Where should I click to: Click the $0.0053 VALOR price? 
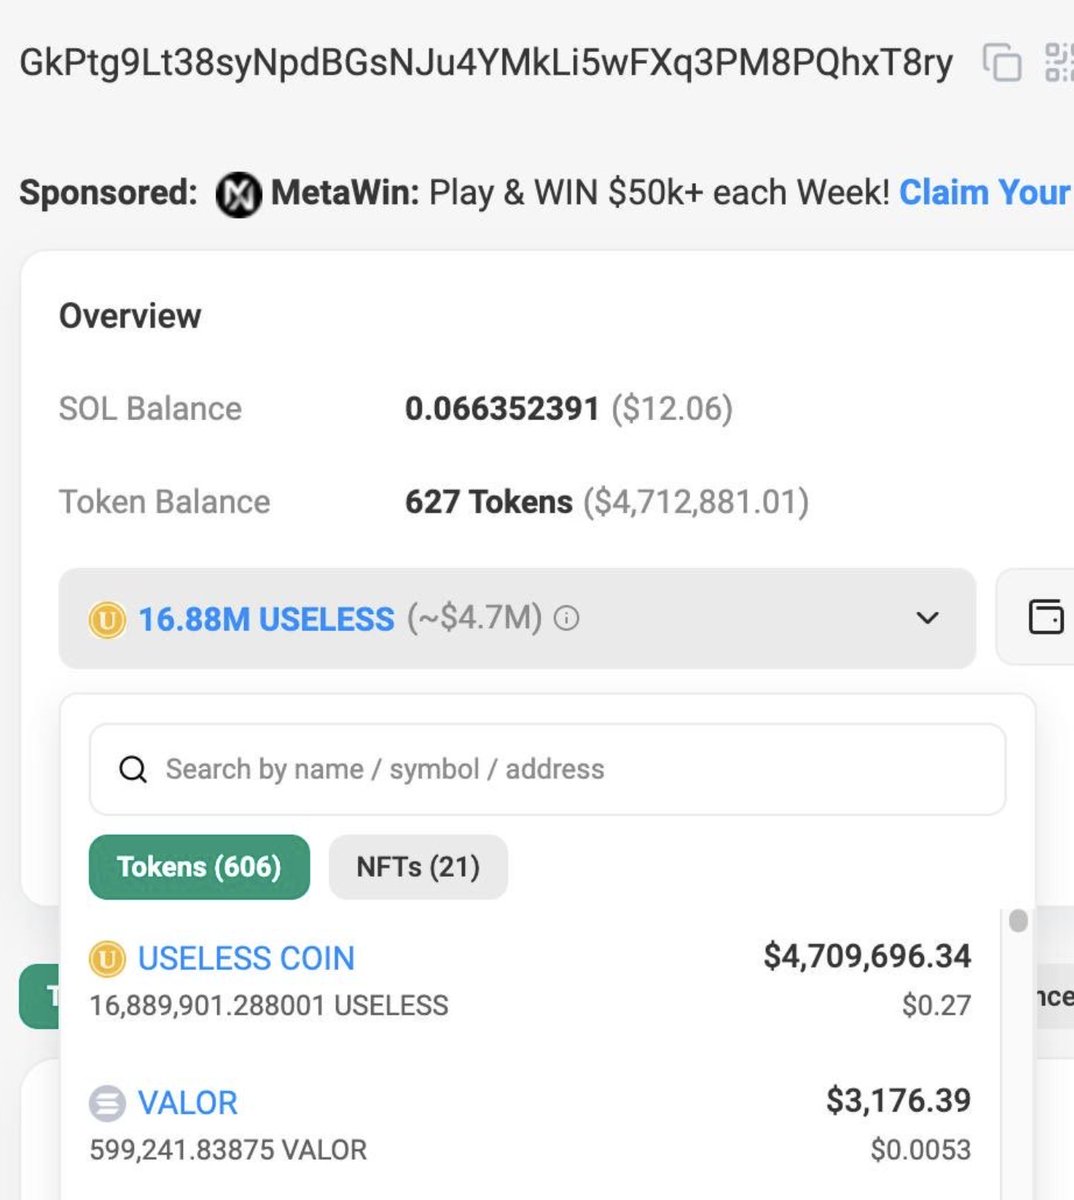[x=920, y=1149]
